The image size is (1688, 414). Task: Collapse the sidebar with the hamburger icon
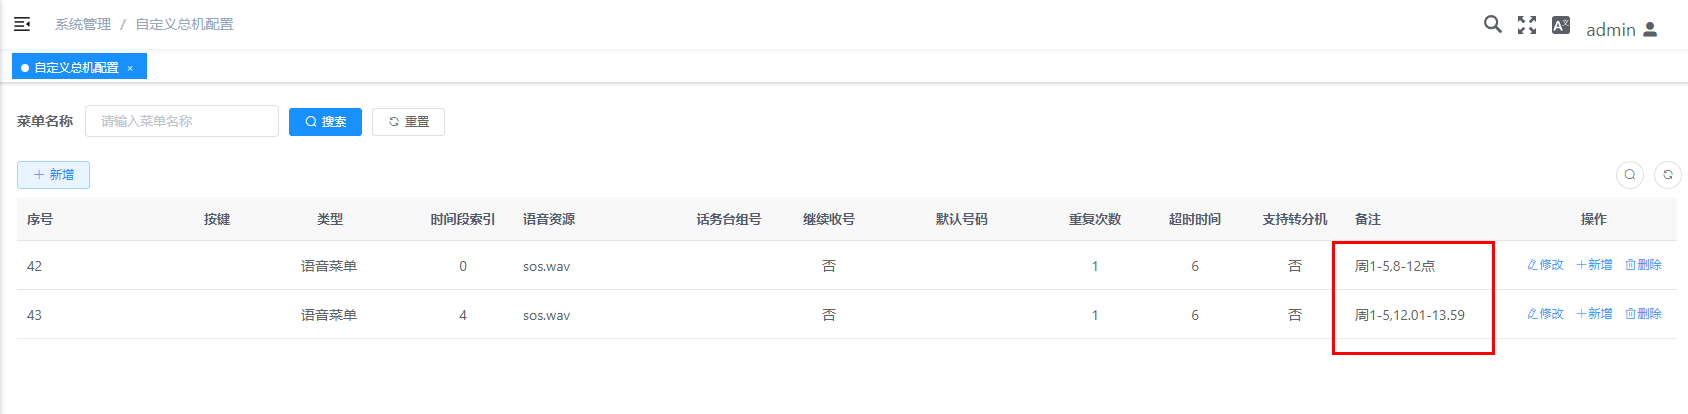coord(22,24)
